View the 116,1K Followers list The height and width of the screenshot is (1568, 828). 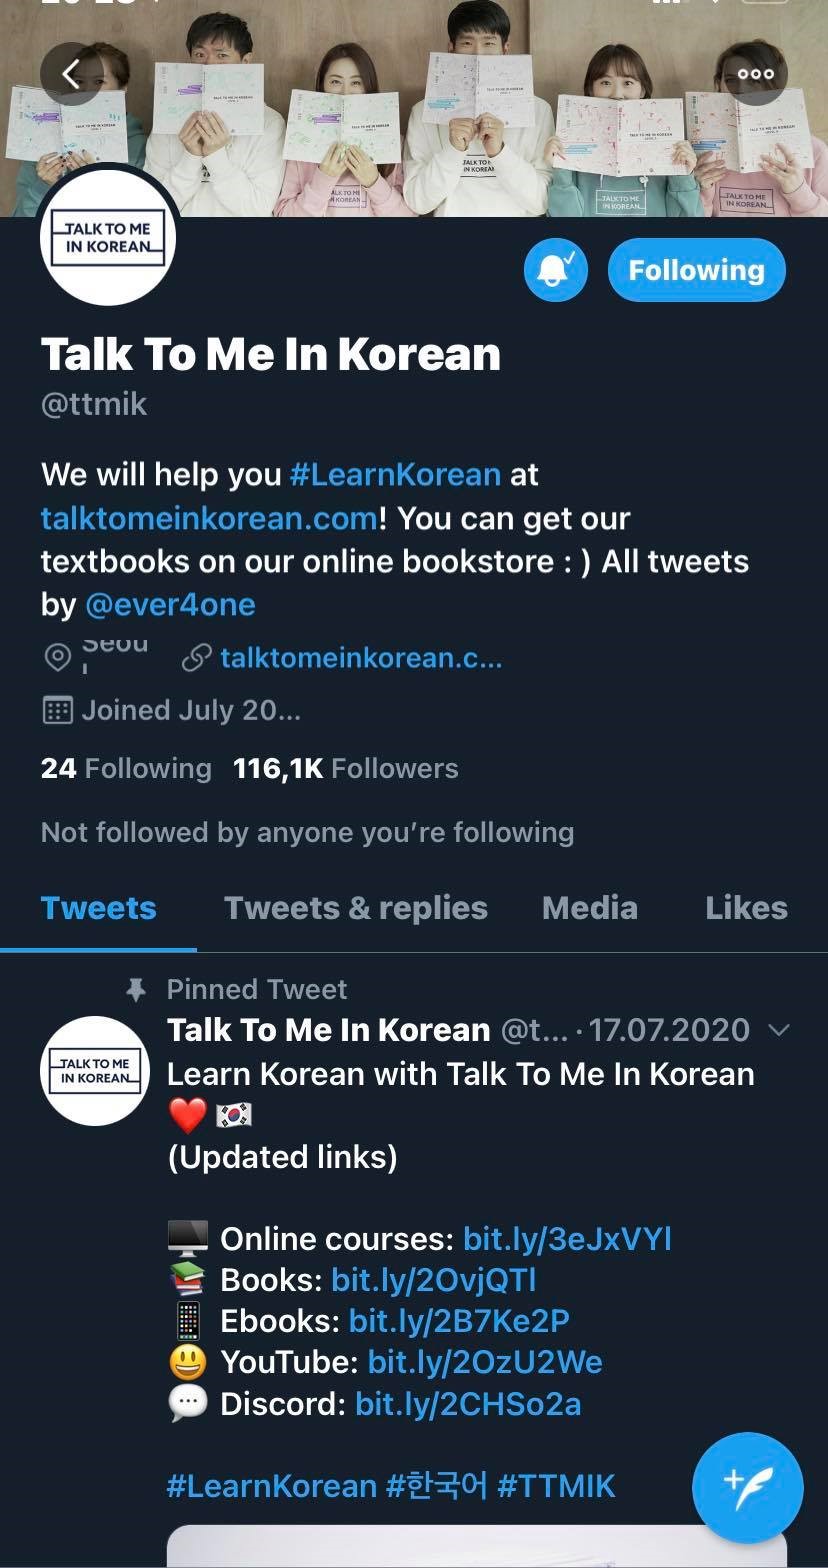pyautogui.click(x=345, y=768)
